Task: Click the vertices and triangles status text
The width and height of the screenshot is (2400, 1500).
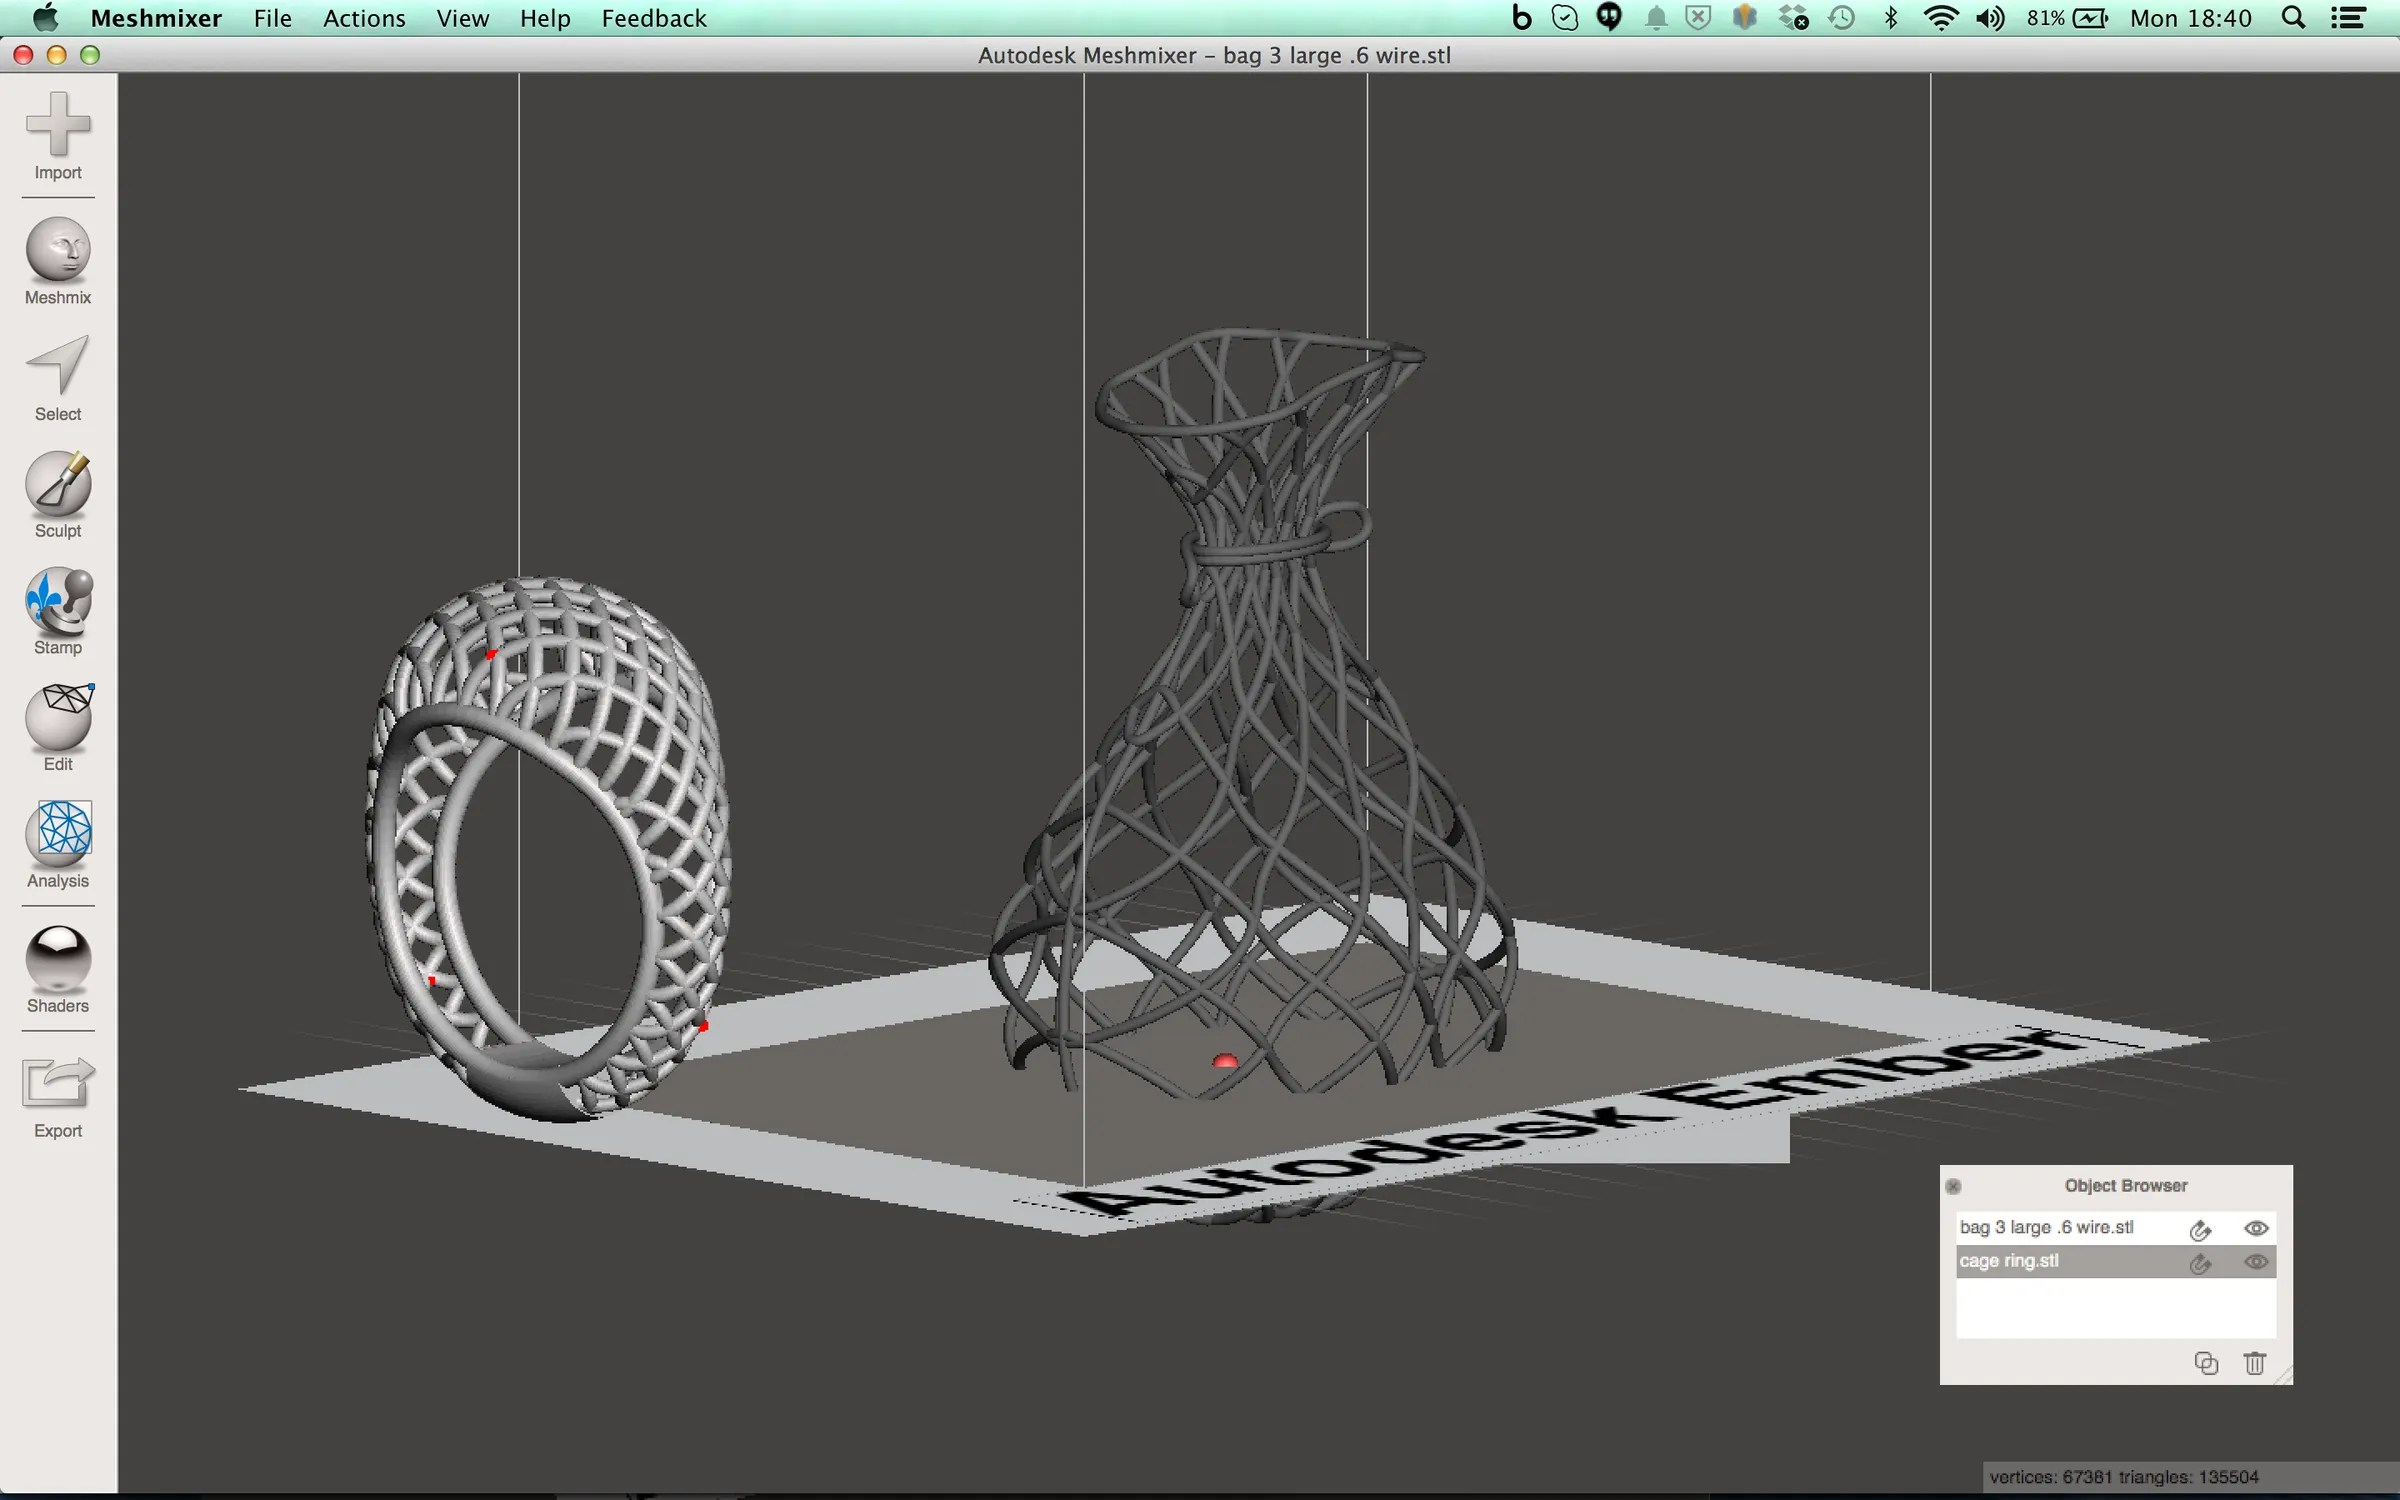Action: [2124, 1477]
